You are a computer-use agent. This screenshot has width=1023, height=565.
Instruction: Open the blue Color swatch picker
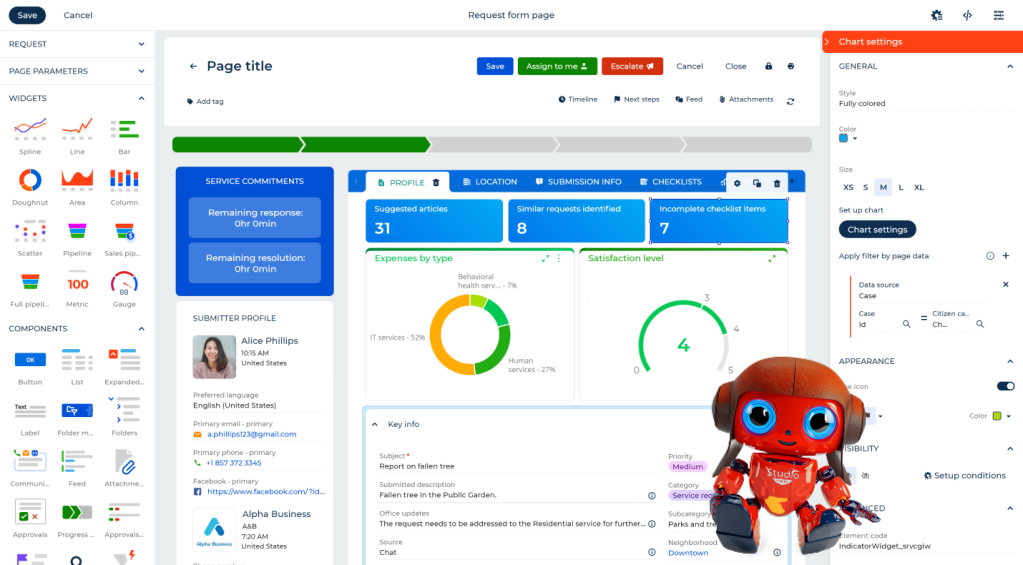click(848, 138)
